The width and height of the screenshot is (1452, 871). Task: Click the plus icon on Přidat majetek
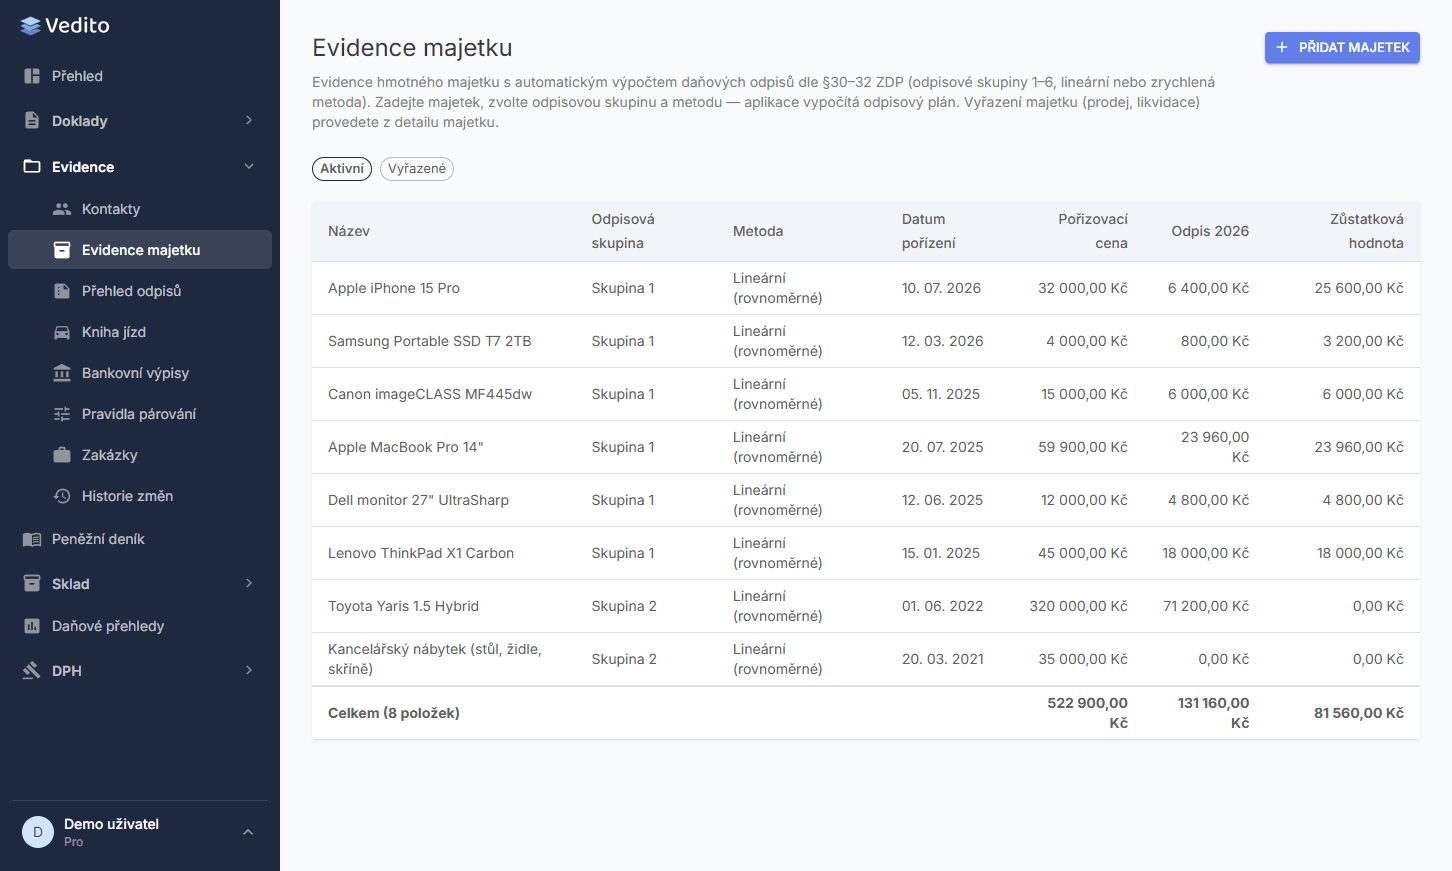tap(1282, 47)
